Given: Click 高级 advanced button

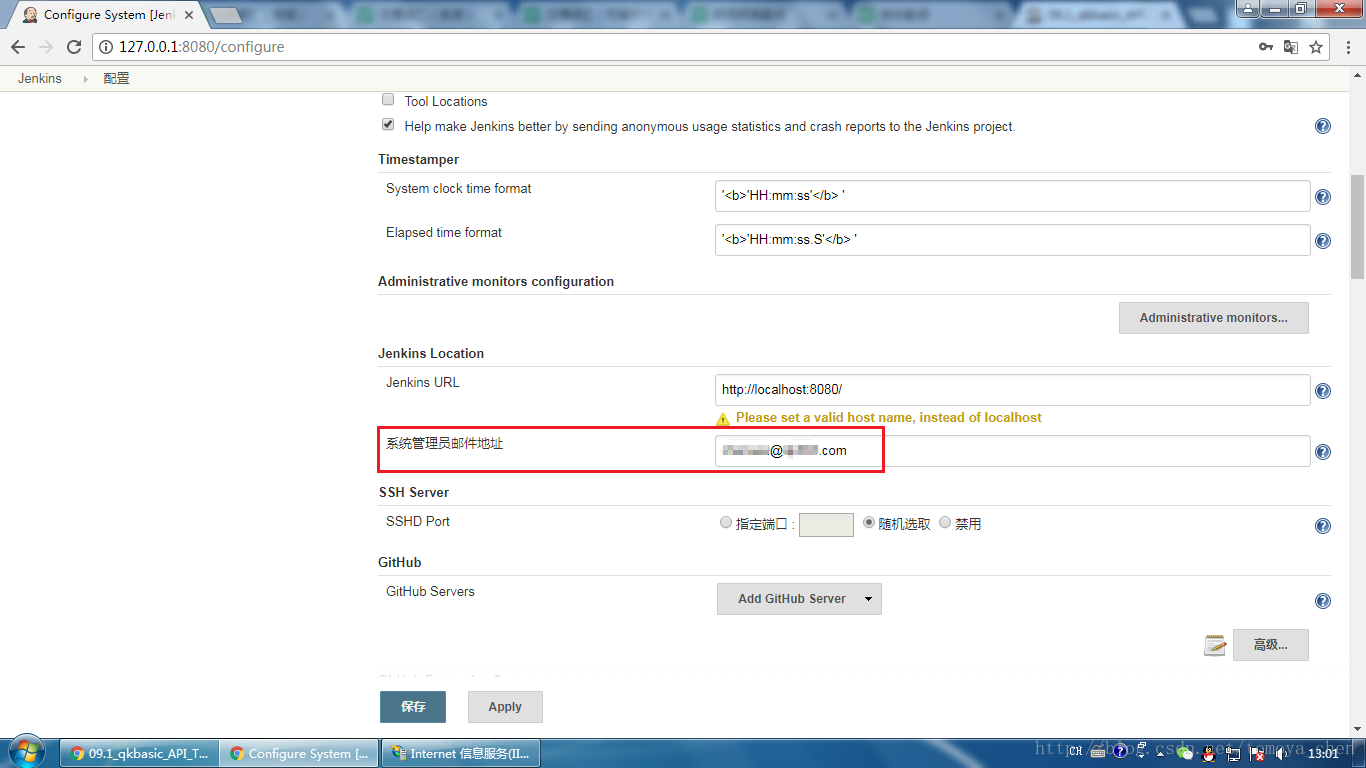Looking at the screenshot, I should tap(1271, 645).
